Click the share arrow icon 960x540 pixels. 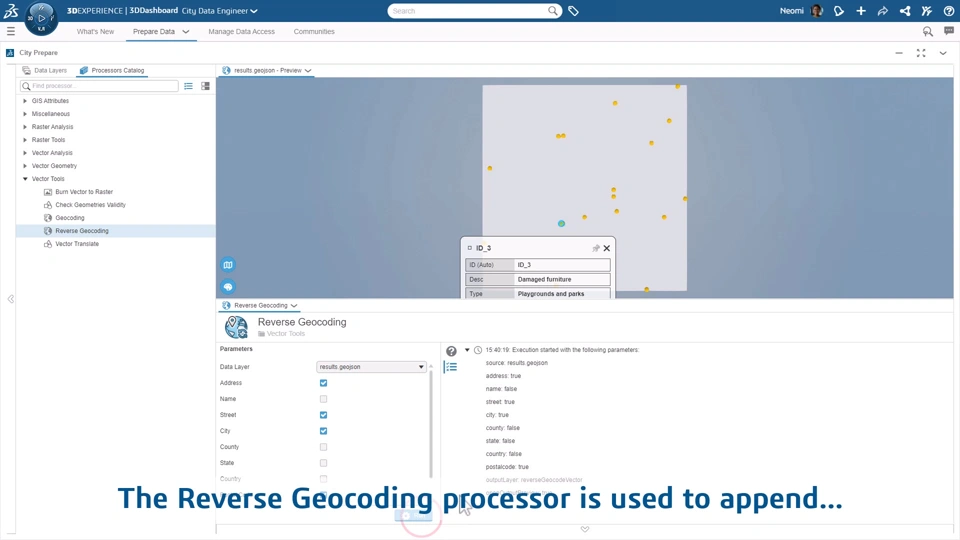(x=883, y=10)
